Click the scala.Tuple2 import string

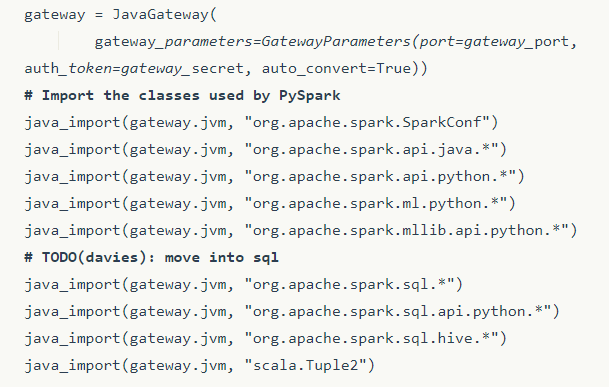click(x=305, y=366)
